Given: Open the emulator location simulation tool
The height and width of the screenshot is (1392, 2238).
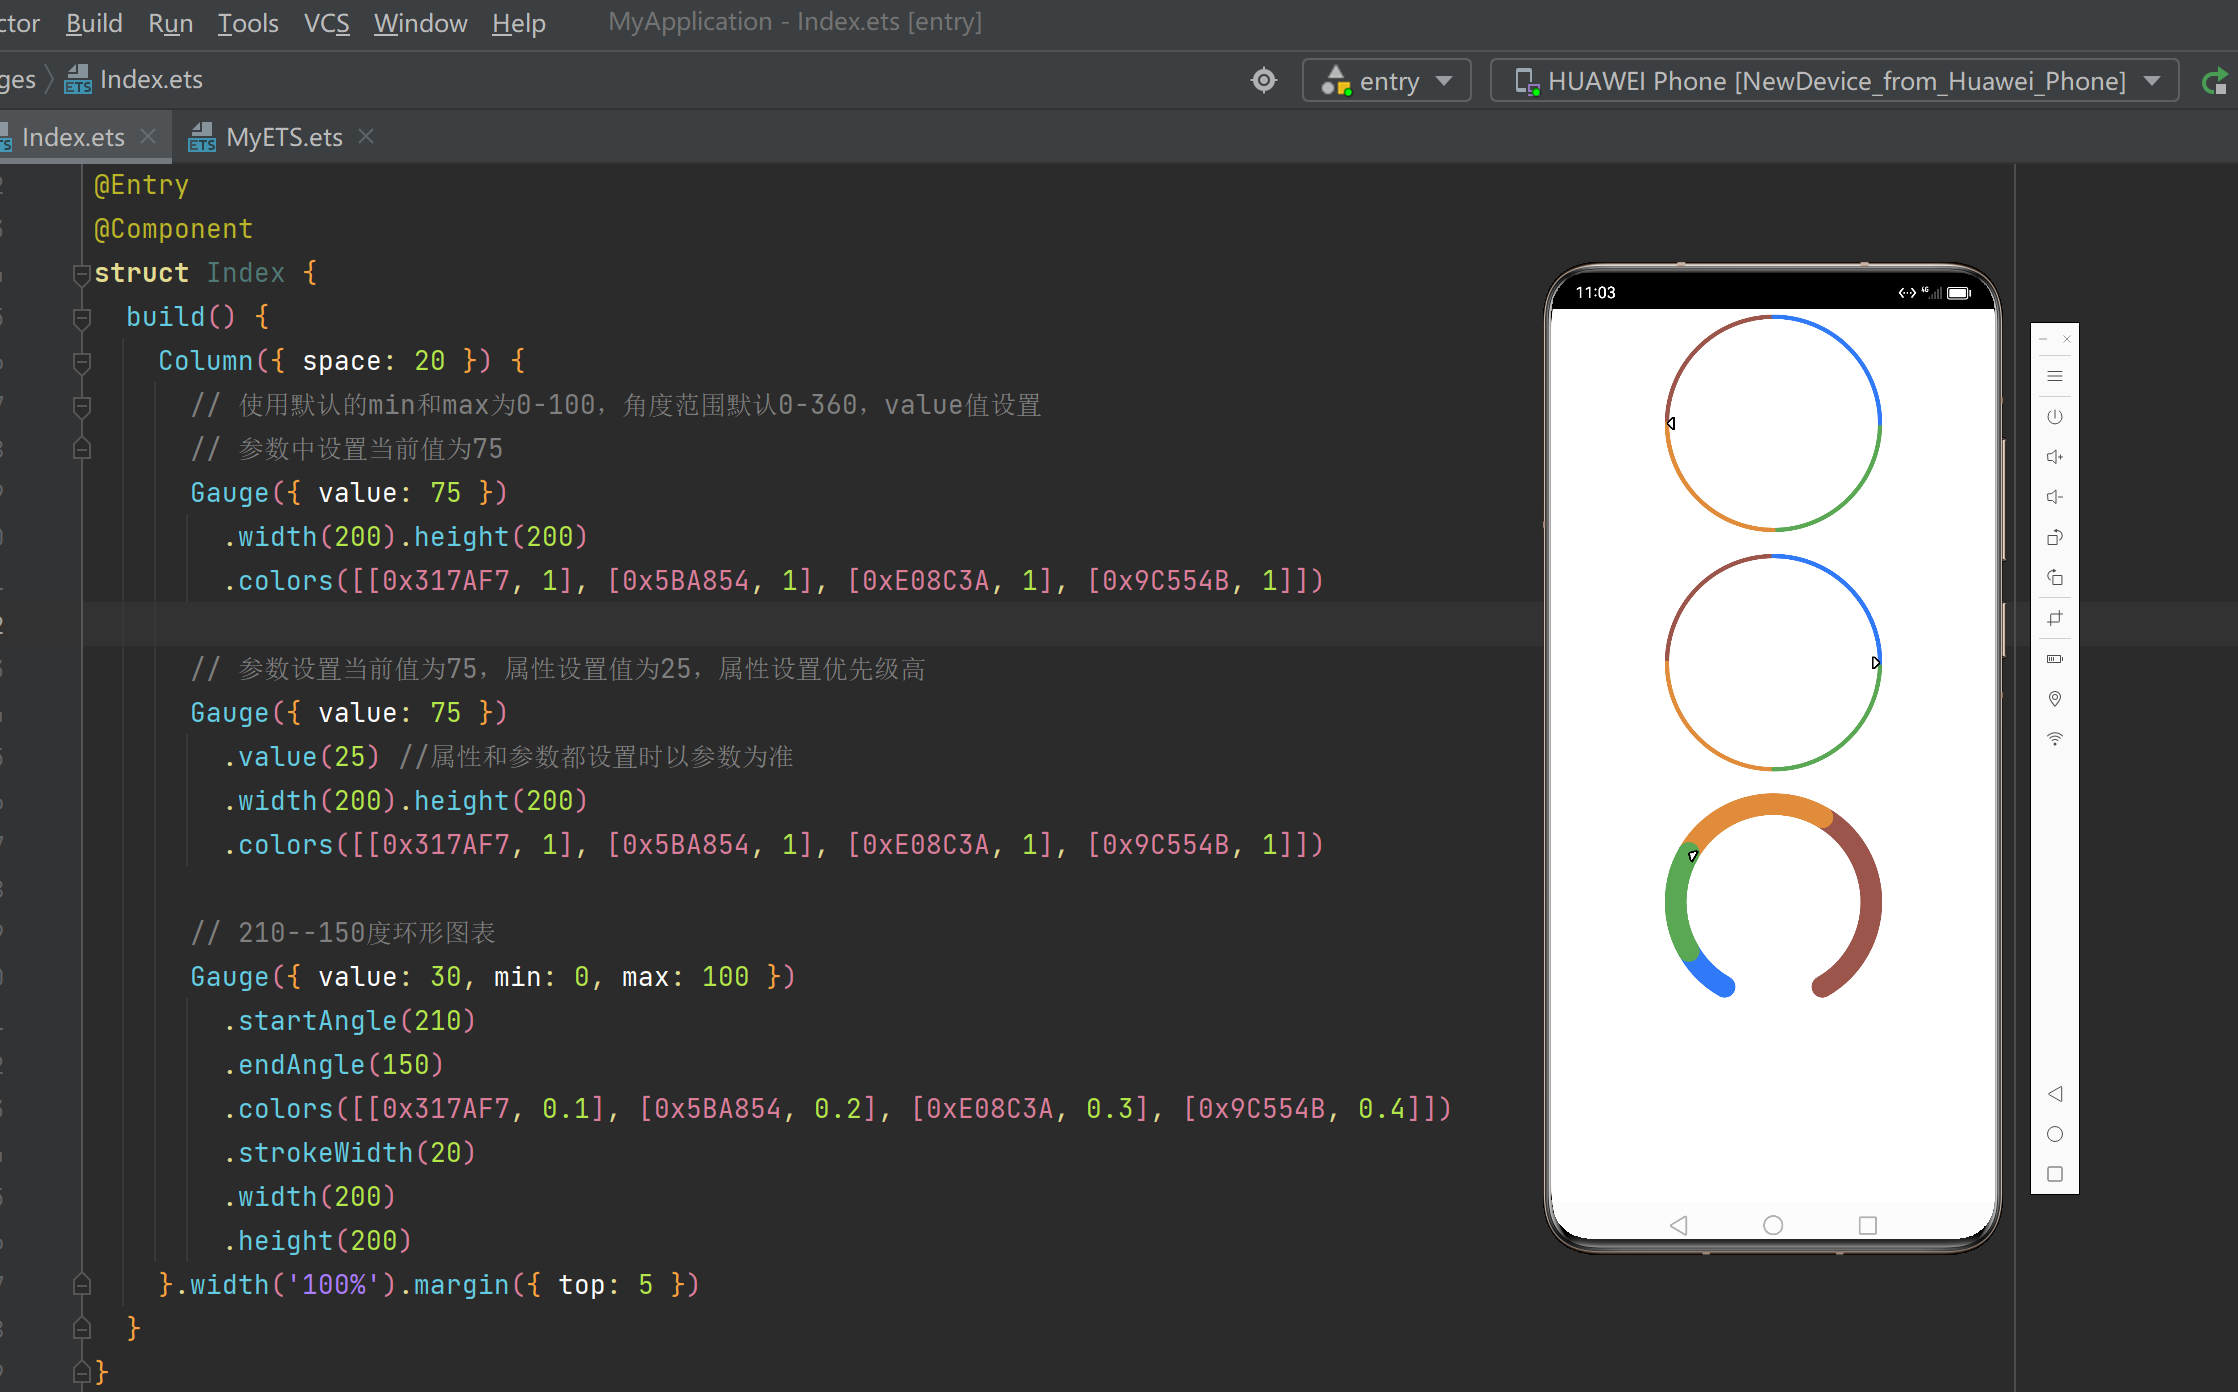Looking at the screenshot, I should pyautogui.click(x=2055, y=698).
